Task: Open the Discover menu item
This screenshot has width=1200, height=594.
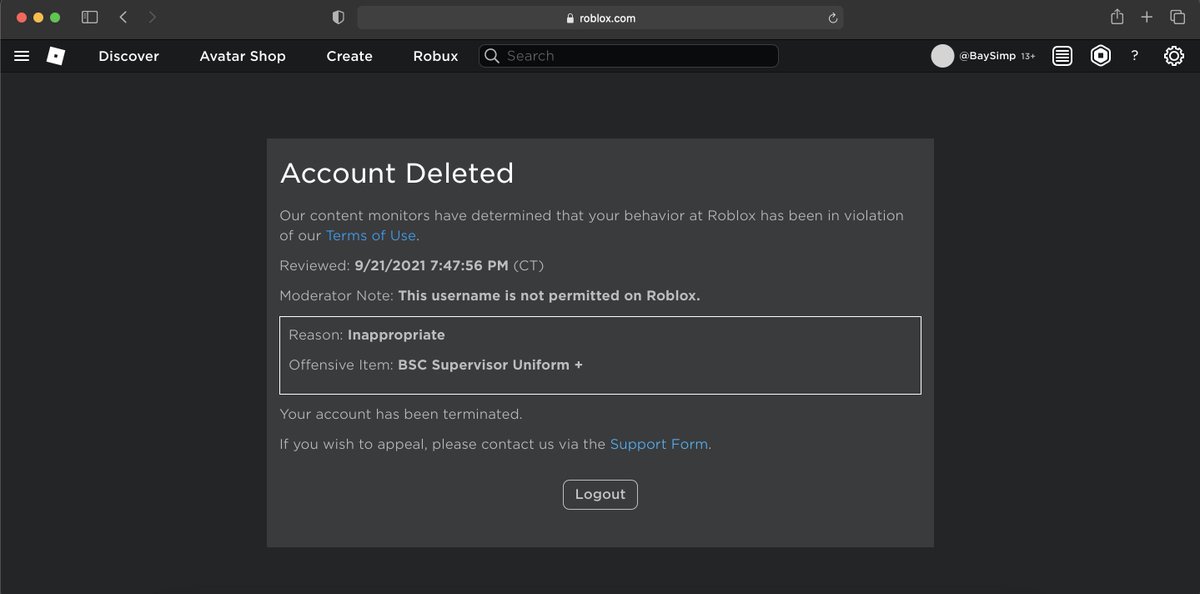Action: (x=129, y=56)
